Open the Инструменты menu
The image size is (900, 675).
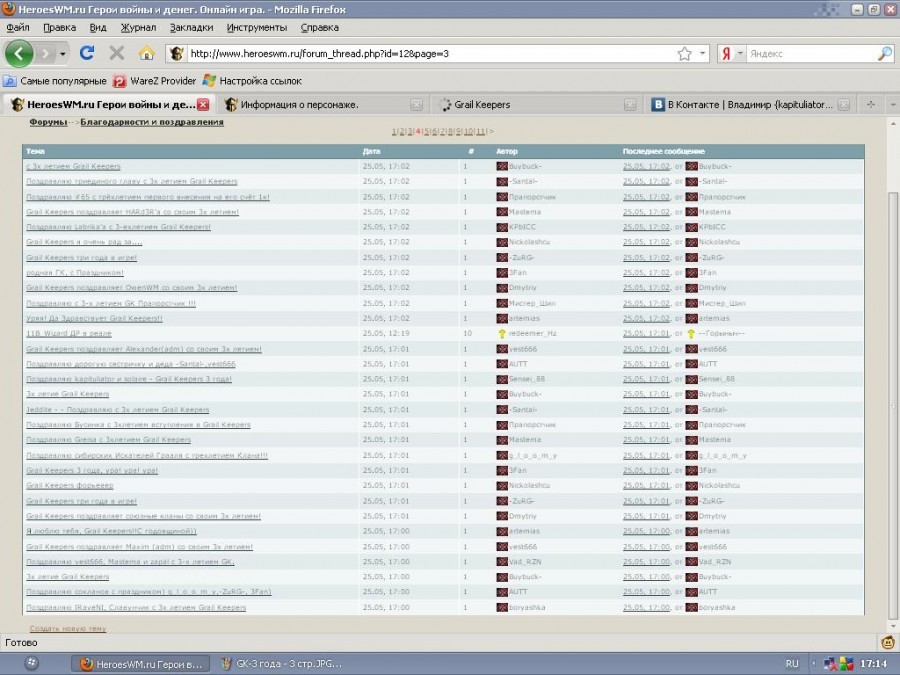click(x=257, y=28)
